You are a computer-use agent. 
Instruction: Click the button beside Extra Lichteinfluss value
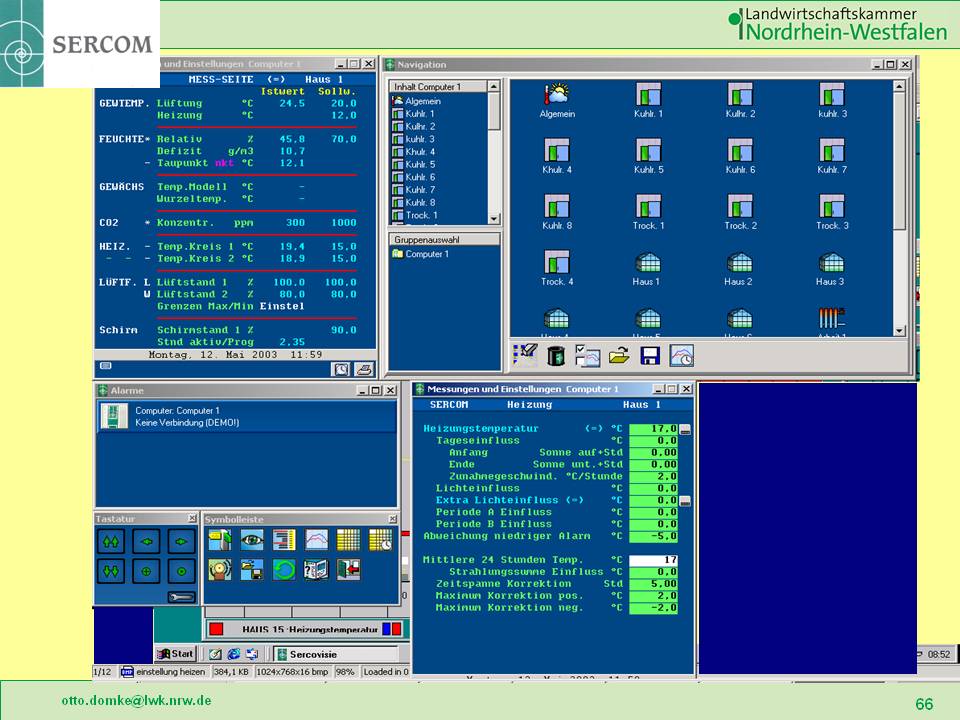pyautogui.click(x=685, y=500)
